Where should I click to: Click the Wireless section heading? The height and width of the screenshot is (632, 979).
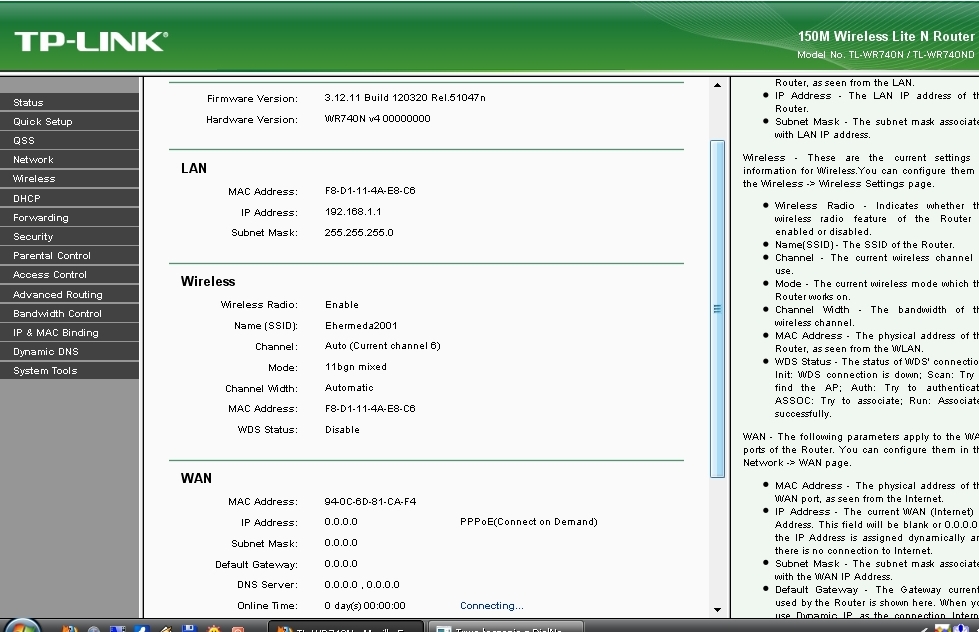[208, 282]
